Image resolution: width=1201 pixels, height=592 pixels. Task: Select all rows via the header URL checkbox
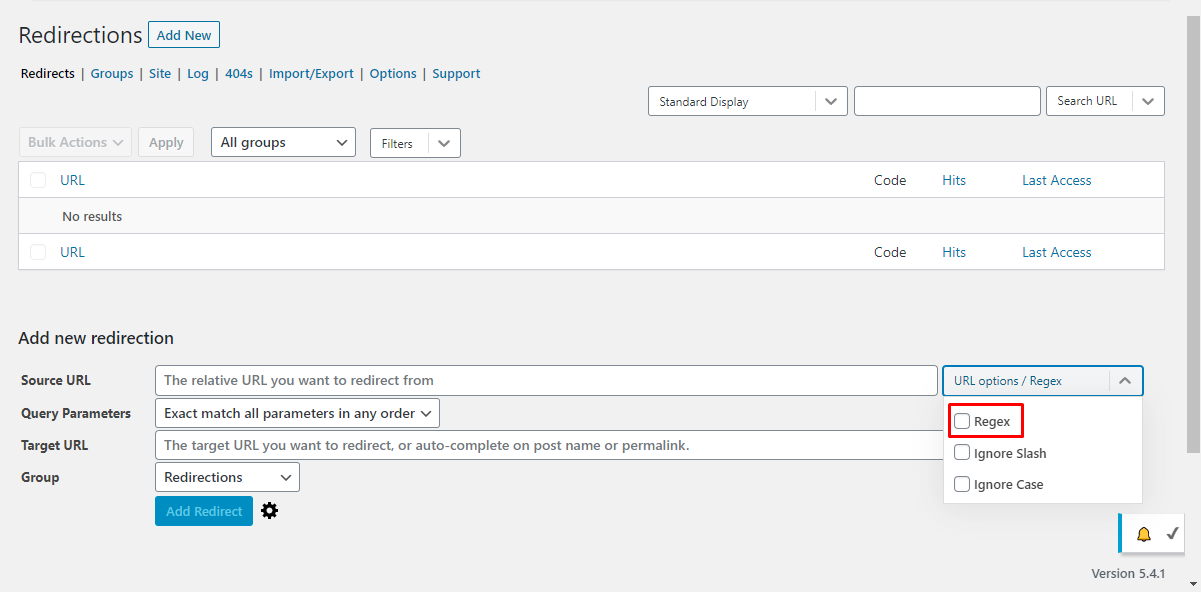click(x=38, y=180)
